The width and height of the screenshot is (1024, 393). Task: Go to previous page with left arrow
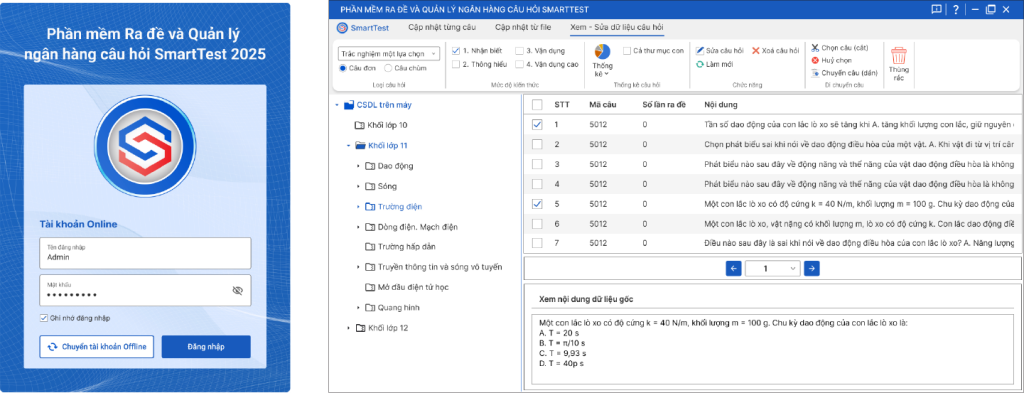pyautogui.click(x=733, y=268)
